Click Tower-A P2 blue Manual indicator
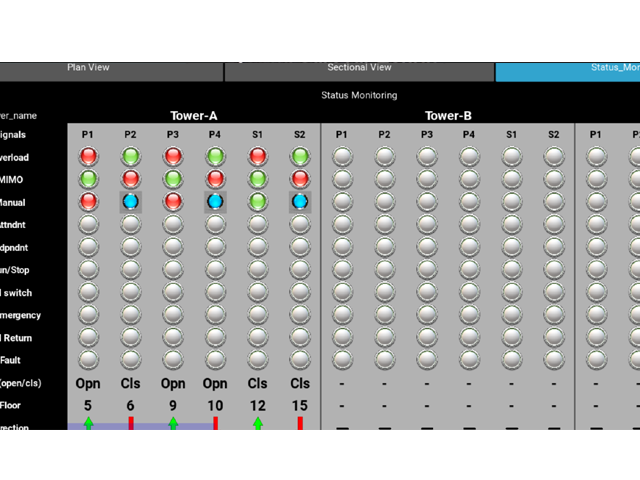 [130, 201]
